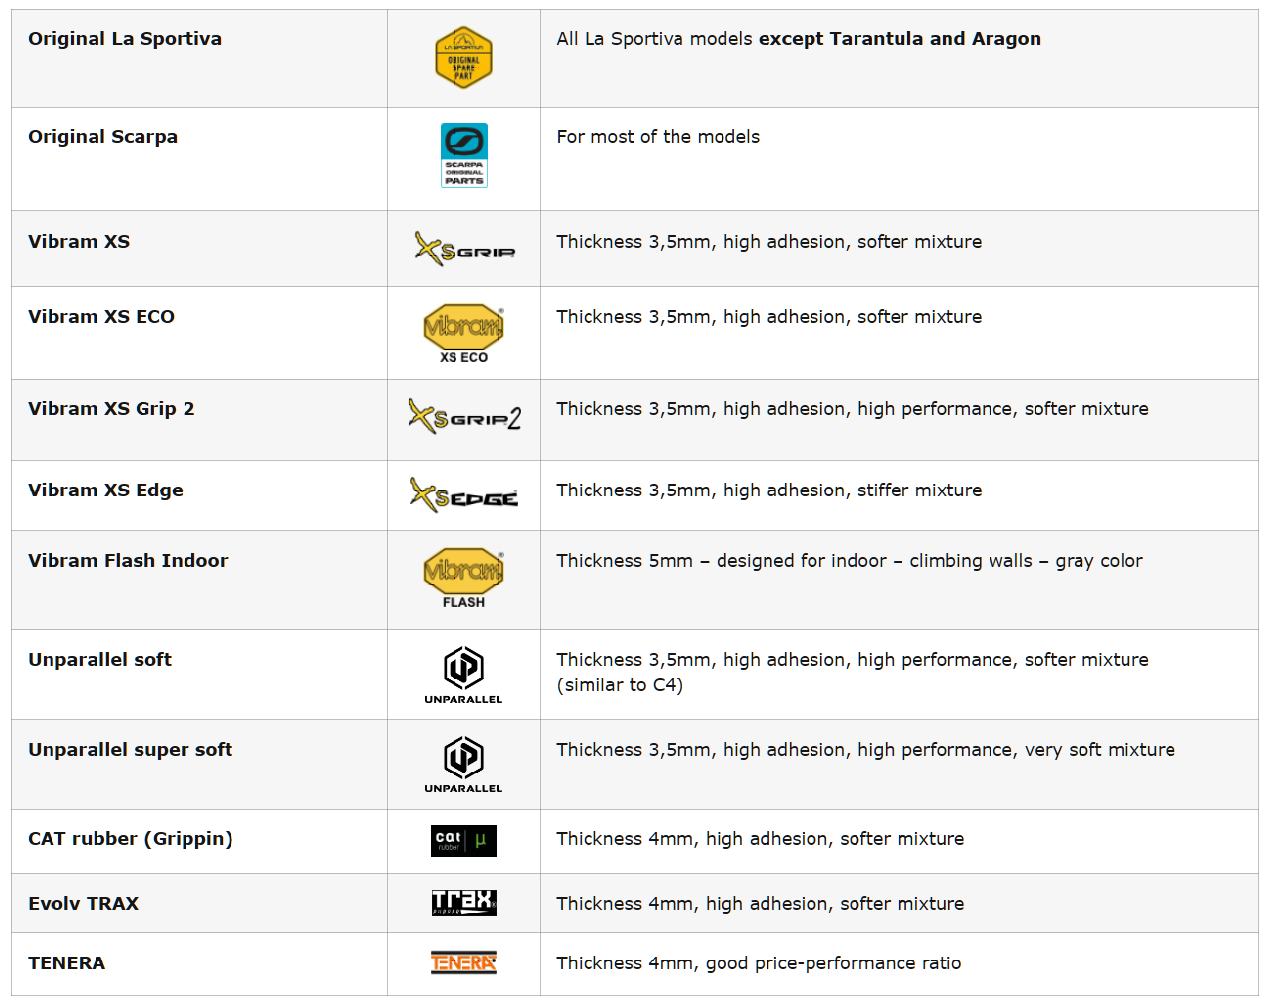Click the XS Edge logo

(x=464, y=494)
